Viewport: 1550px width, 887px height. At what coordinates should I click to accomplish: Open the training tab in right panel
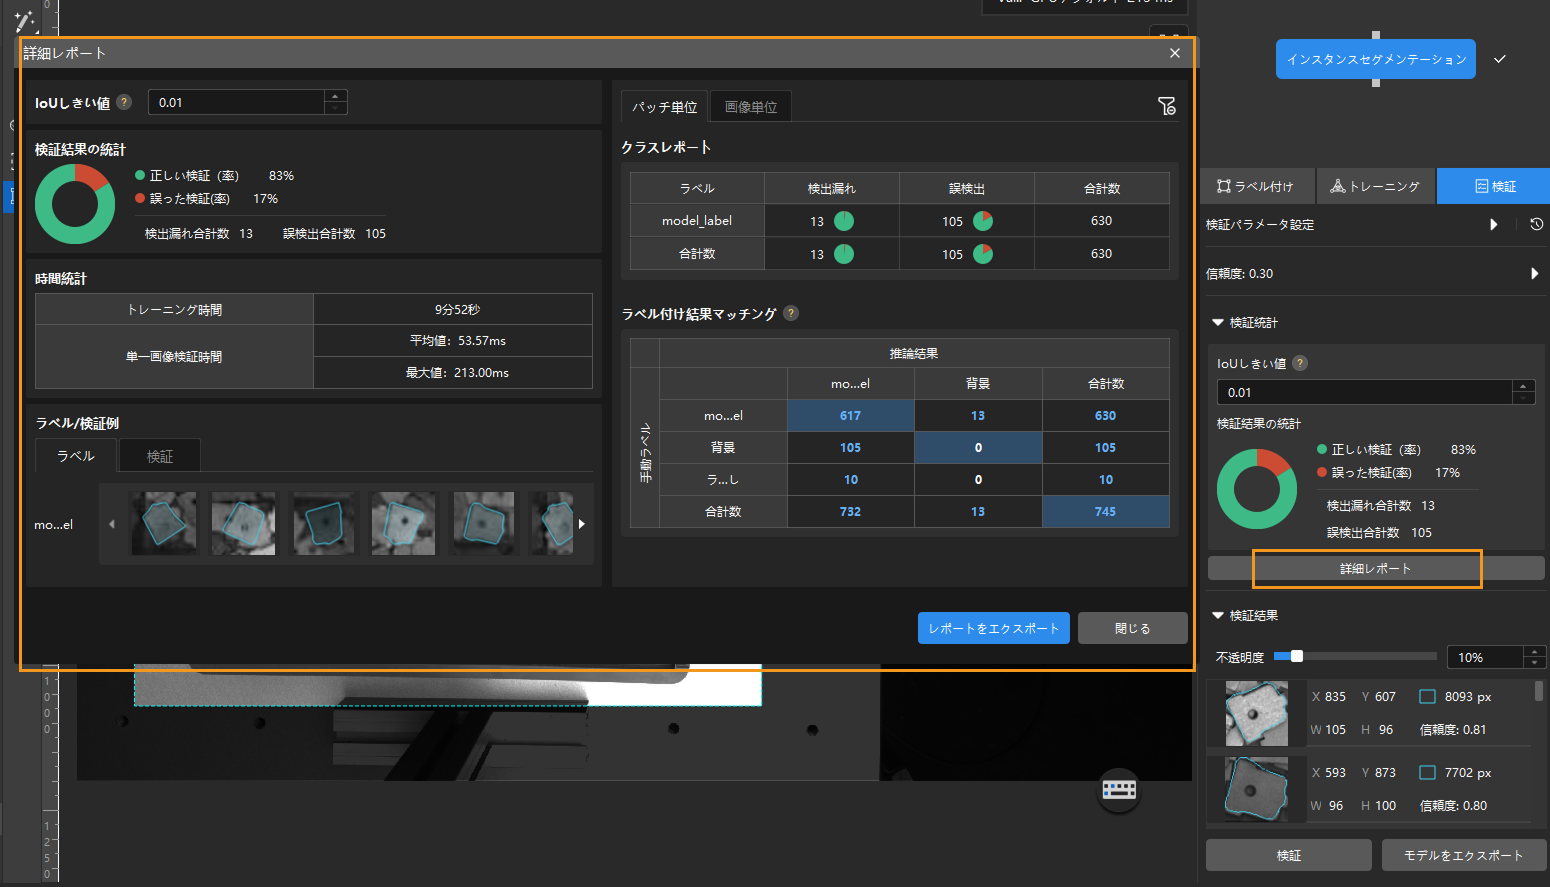pos(1376,186)
